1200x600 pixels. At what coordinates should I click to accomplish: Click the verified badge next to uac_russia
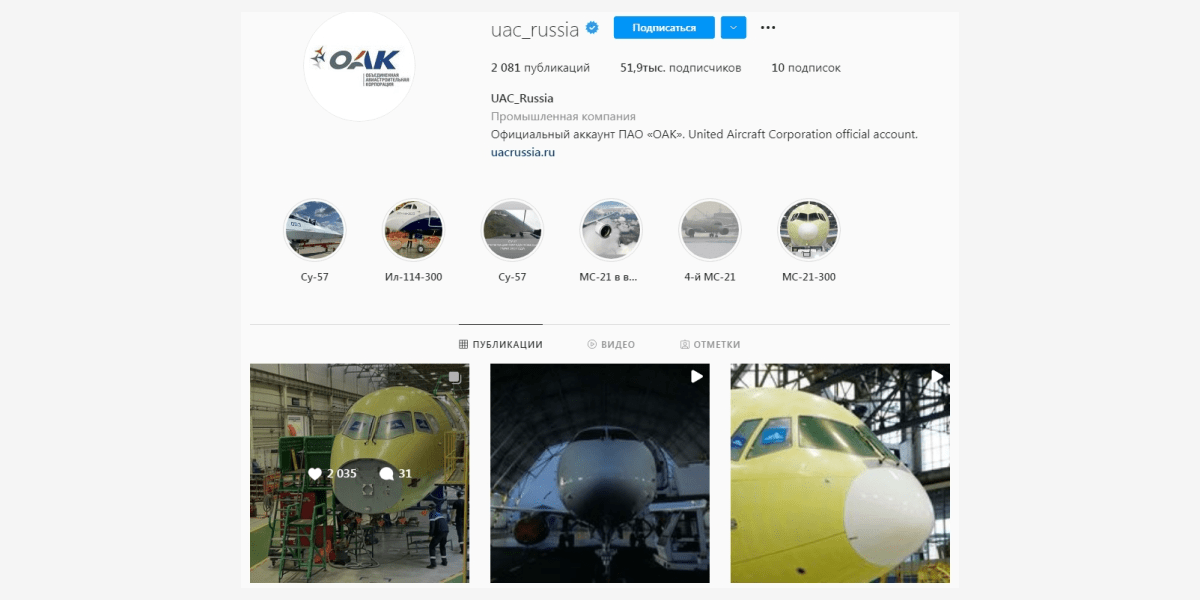(592, 28)
